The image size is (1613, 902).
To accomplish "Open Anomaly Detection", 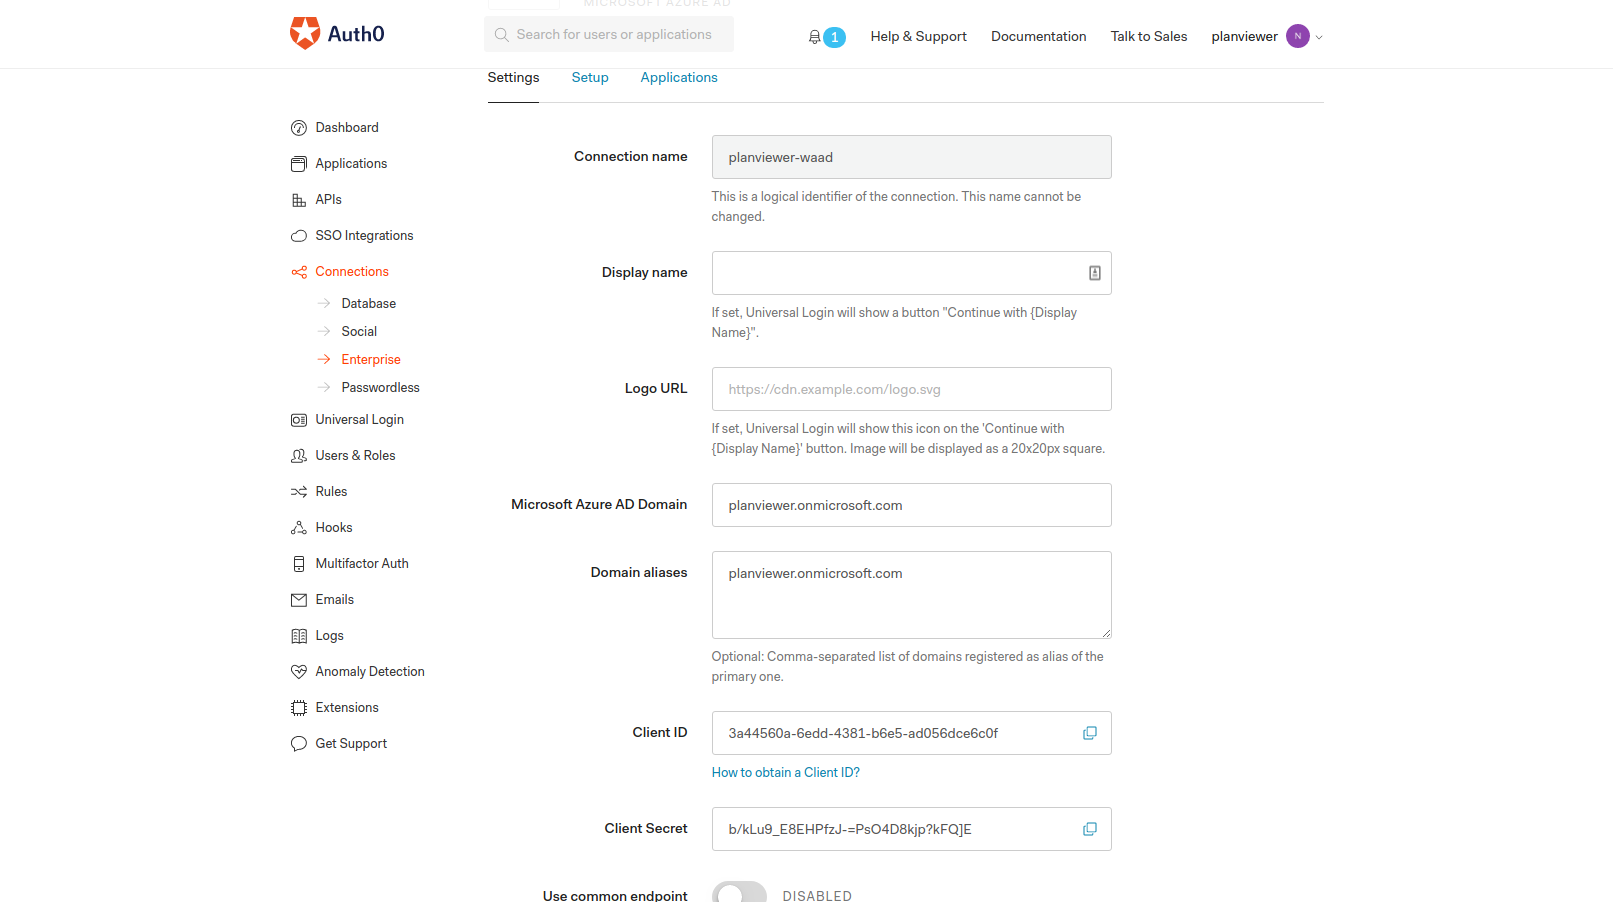I will point(369,671).
